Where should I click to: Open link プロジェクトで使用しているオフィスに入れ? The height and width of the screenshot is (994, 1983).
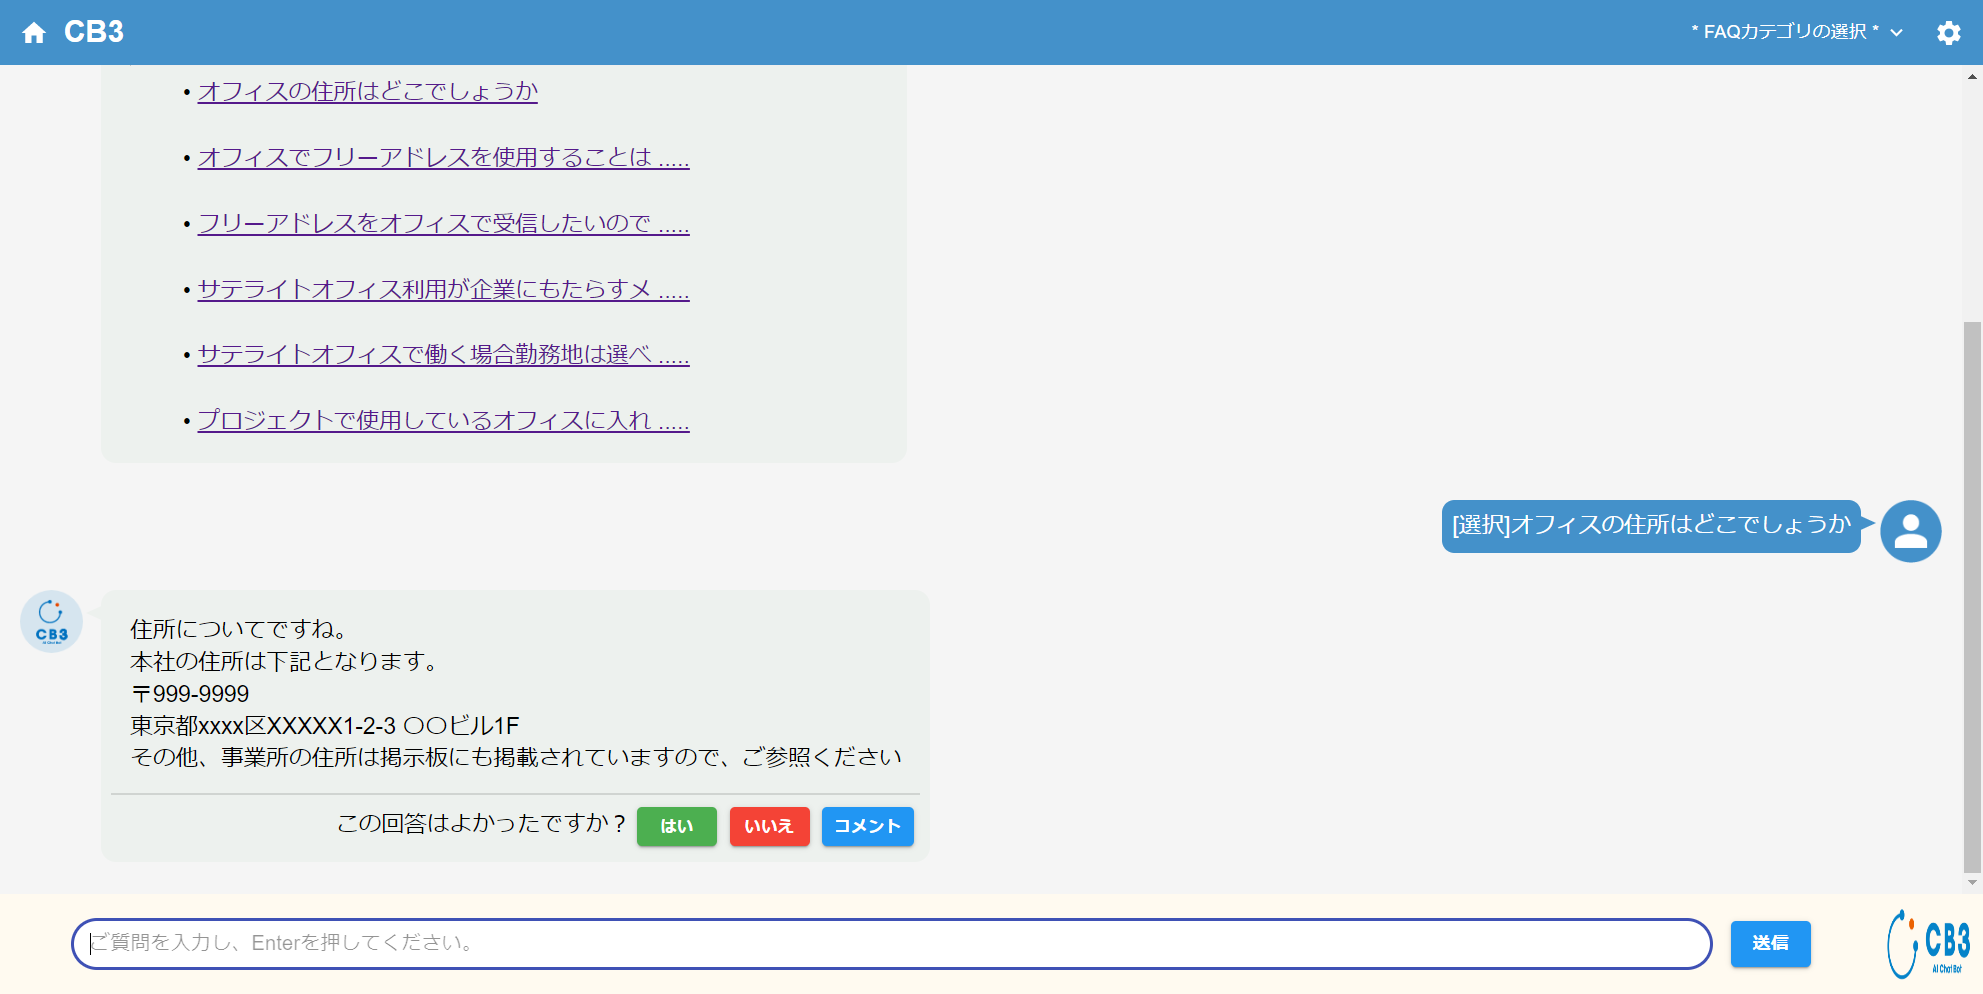click(x=443, y=421)
